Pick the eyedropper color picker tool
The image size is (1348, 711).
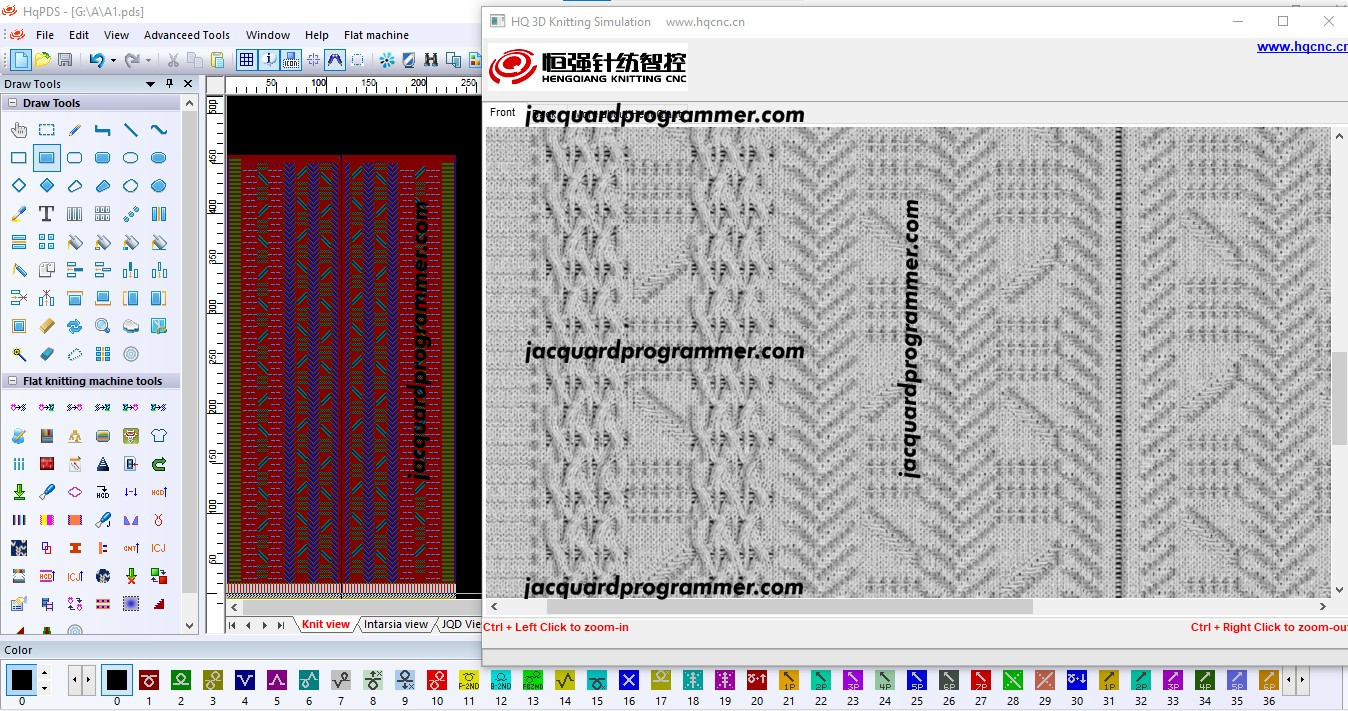tap(19, 214)
